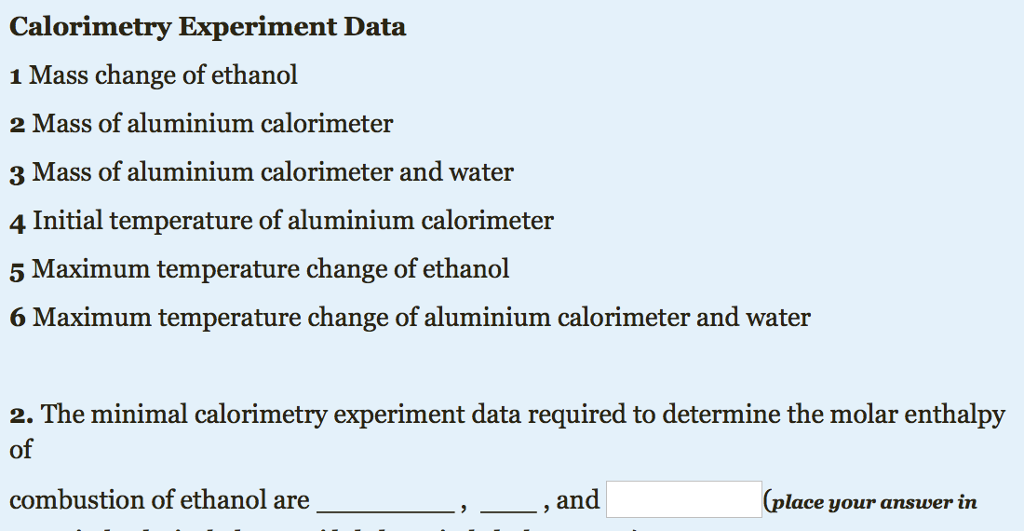Click the 'Calorimetry Experiment Data' heading

pyautogui.click(x=208, y=27)
